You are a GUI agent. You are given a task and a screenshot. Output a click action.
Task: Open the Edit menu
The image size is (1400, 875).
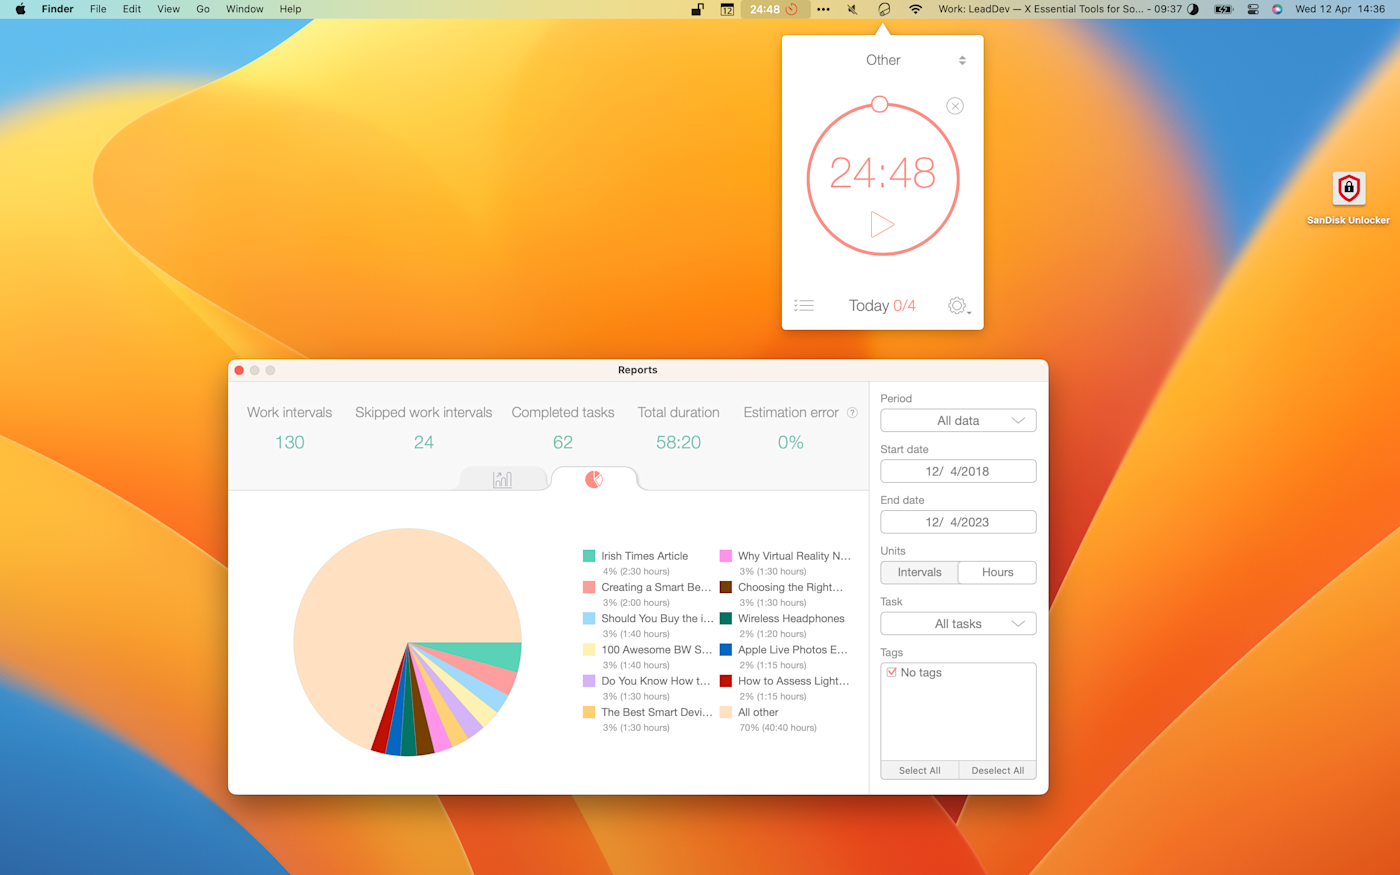(x=132, y=9)
